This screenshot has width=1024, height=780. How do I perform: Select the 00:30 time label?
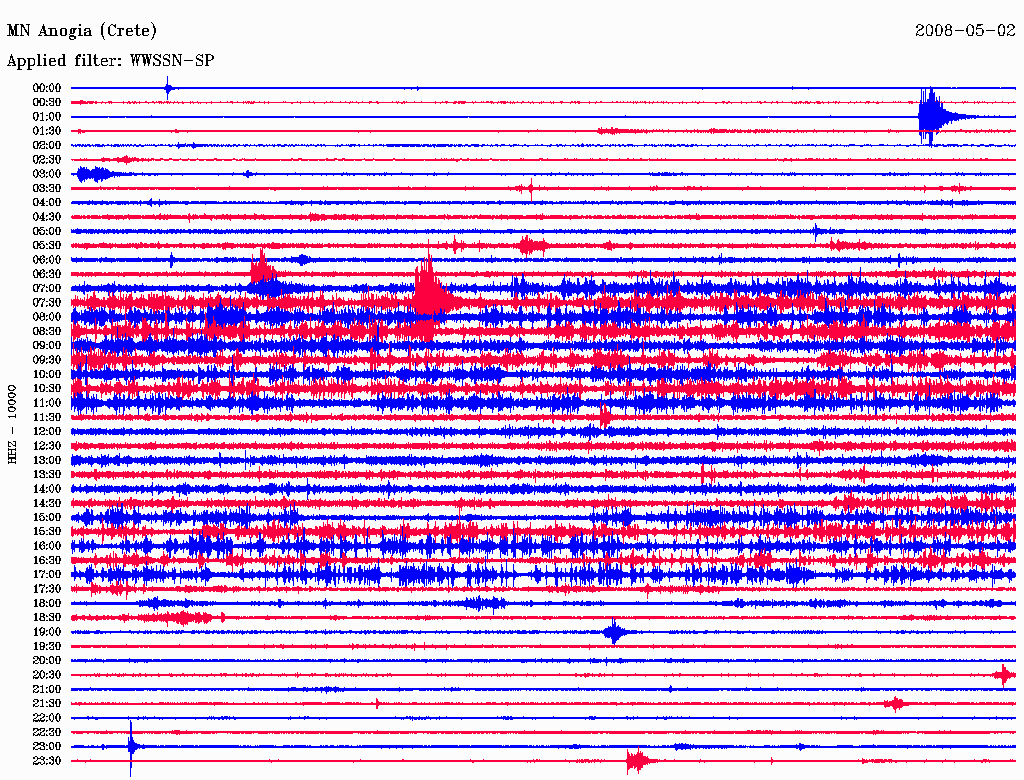[x=47, y=102]
